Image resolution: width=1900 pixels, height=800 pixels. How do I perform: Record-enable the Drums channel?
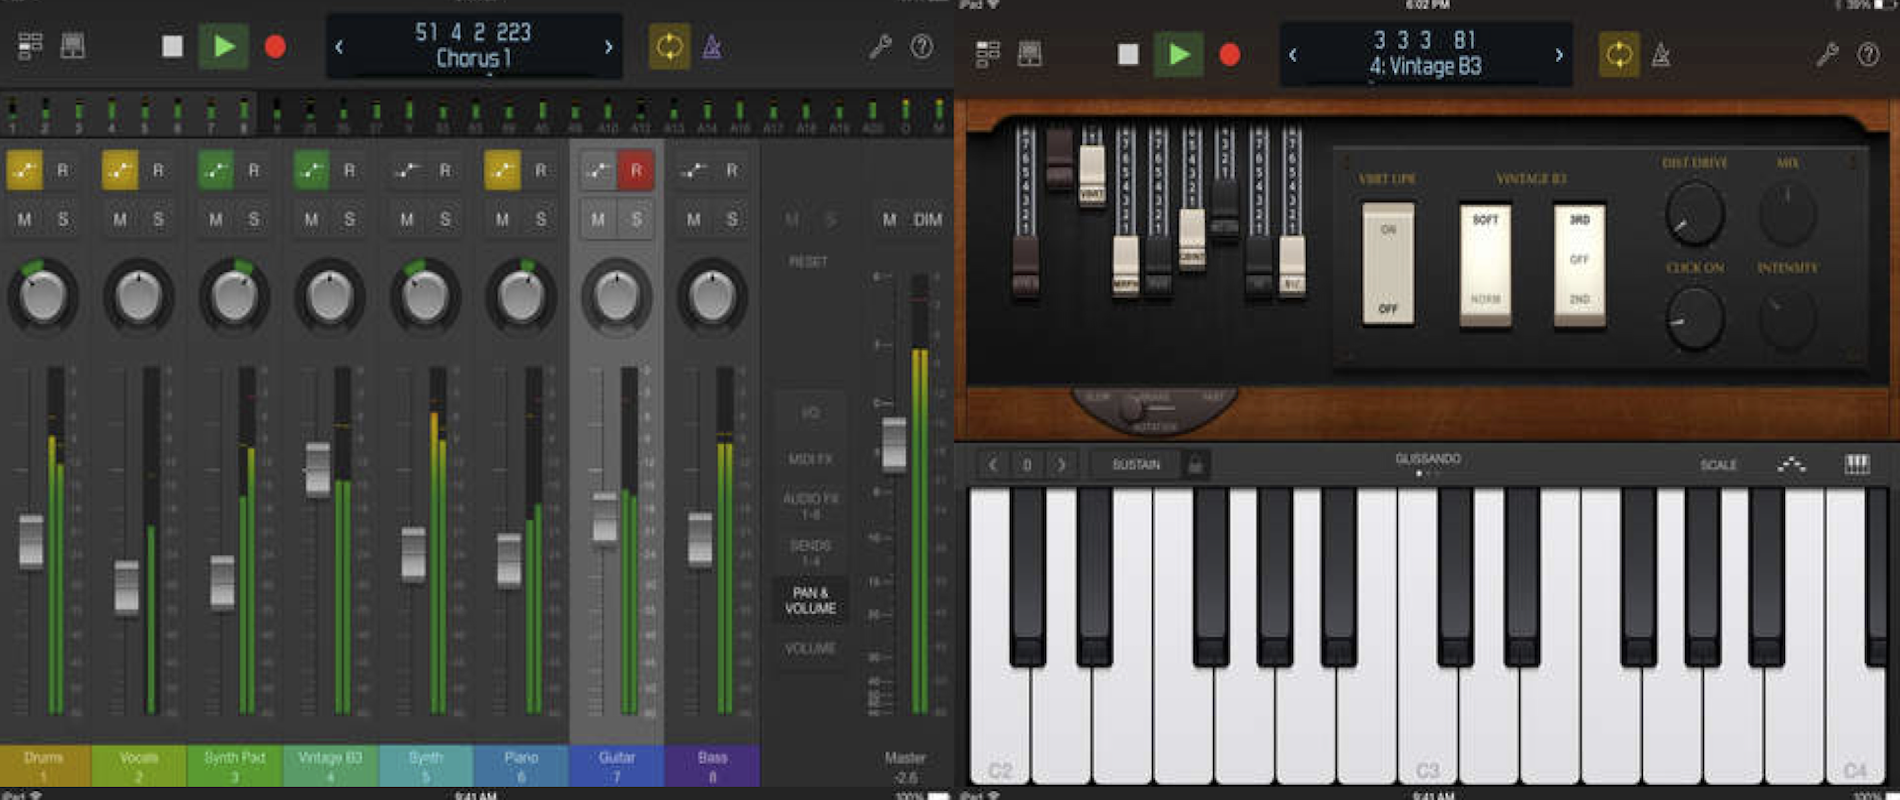point(63,171)
